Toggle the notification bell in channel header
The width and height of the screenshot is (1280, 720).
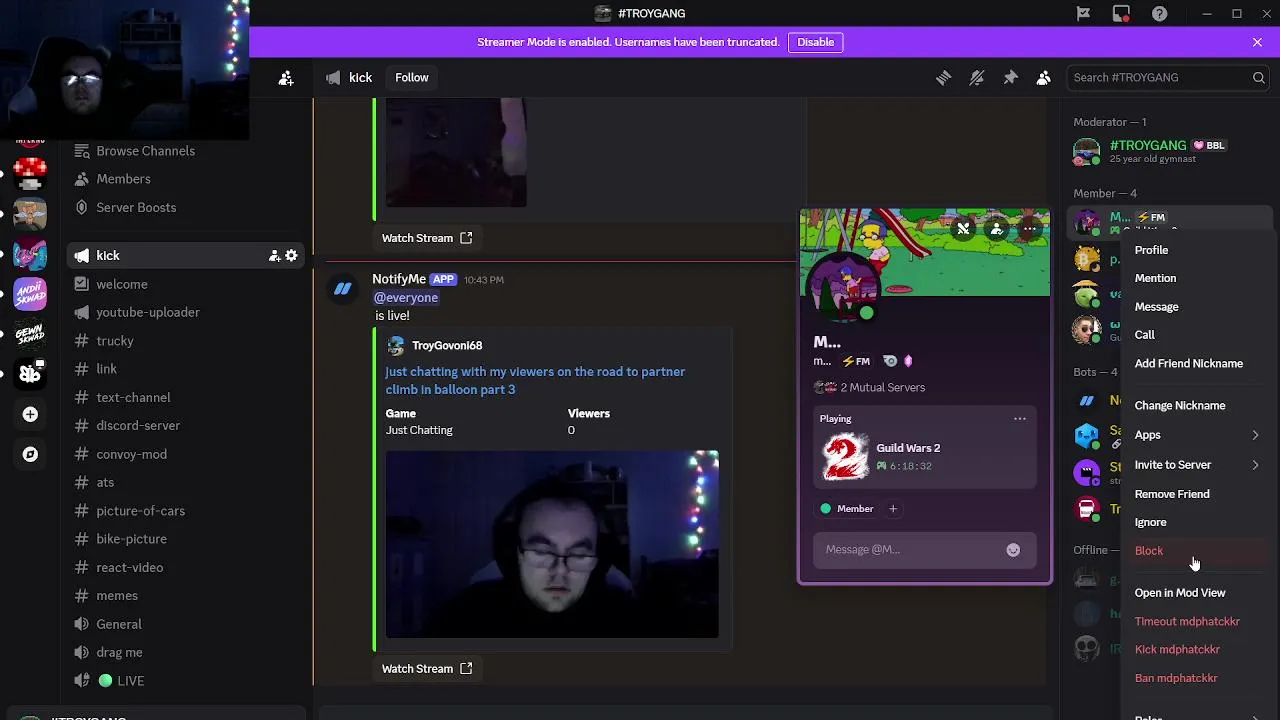(x=977, y=77)
